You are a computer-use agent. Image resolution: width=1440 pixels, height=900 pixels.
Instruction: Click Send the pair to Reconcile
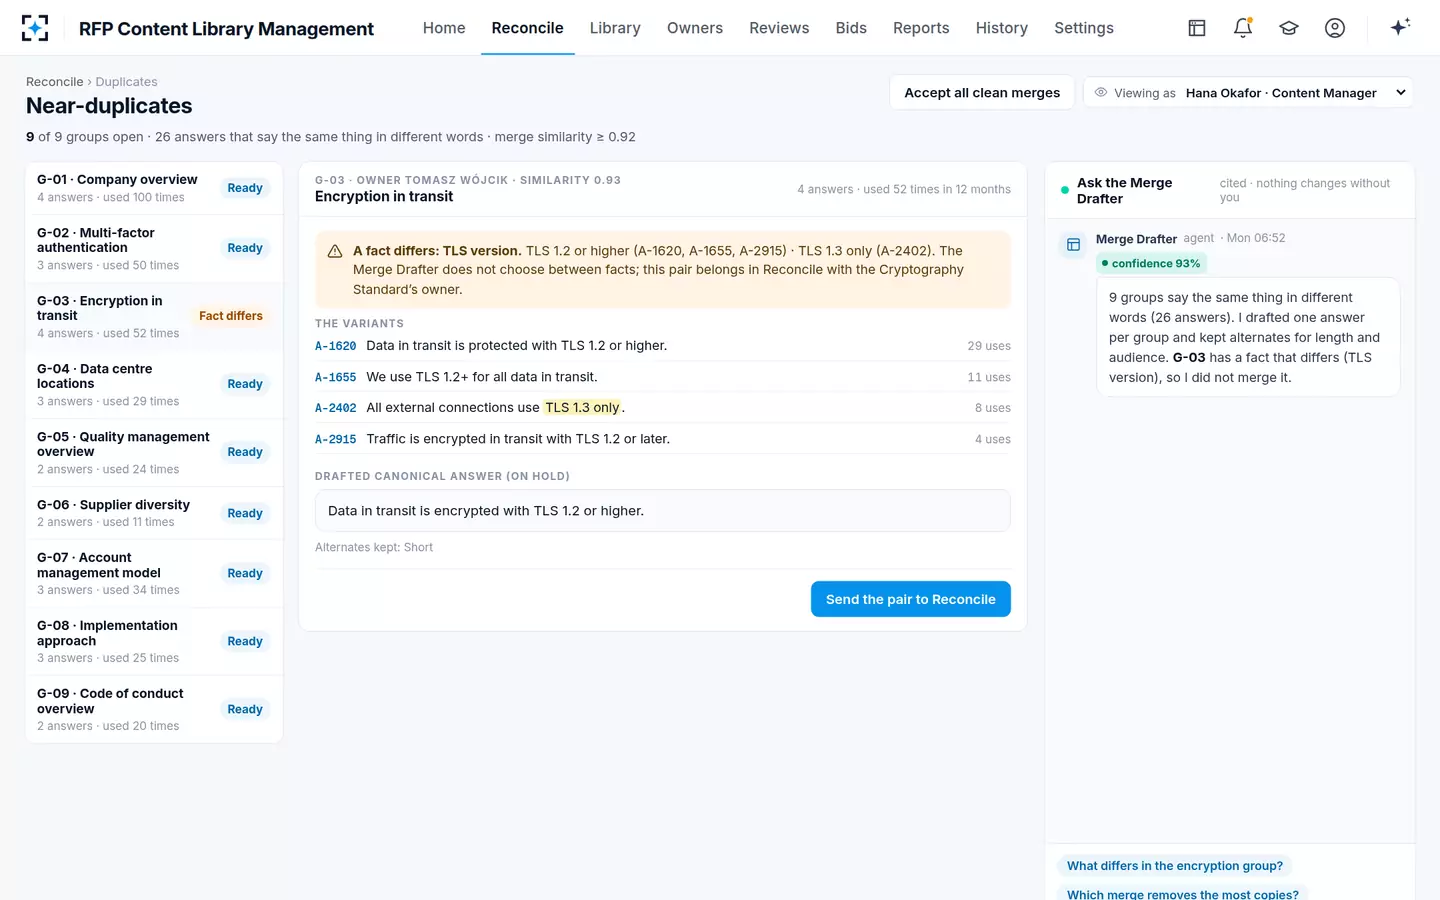[911, 599]
